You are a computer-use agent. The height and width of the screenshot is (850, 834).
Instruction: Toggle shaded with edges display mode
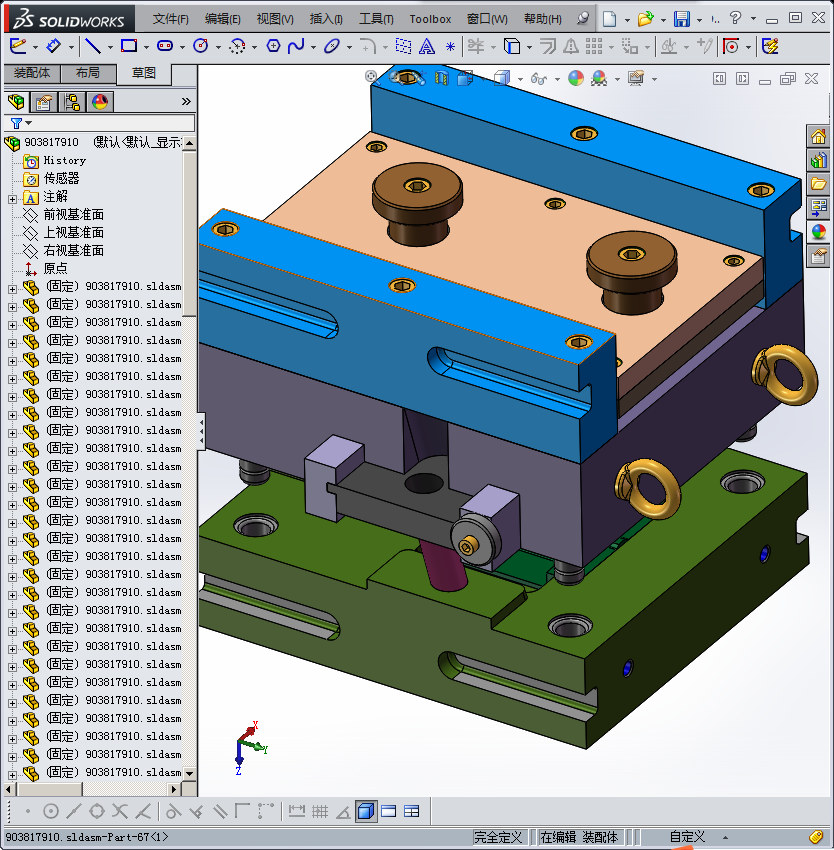366,811
